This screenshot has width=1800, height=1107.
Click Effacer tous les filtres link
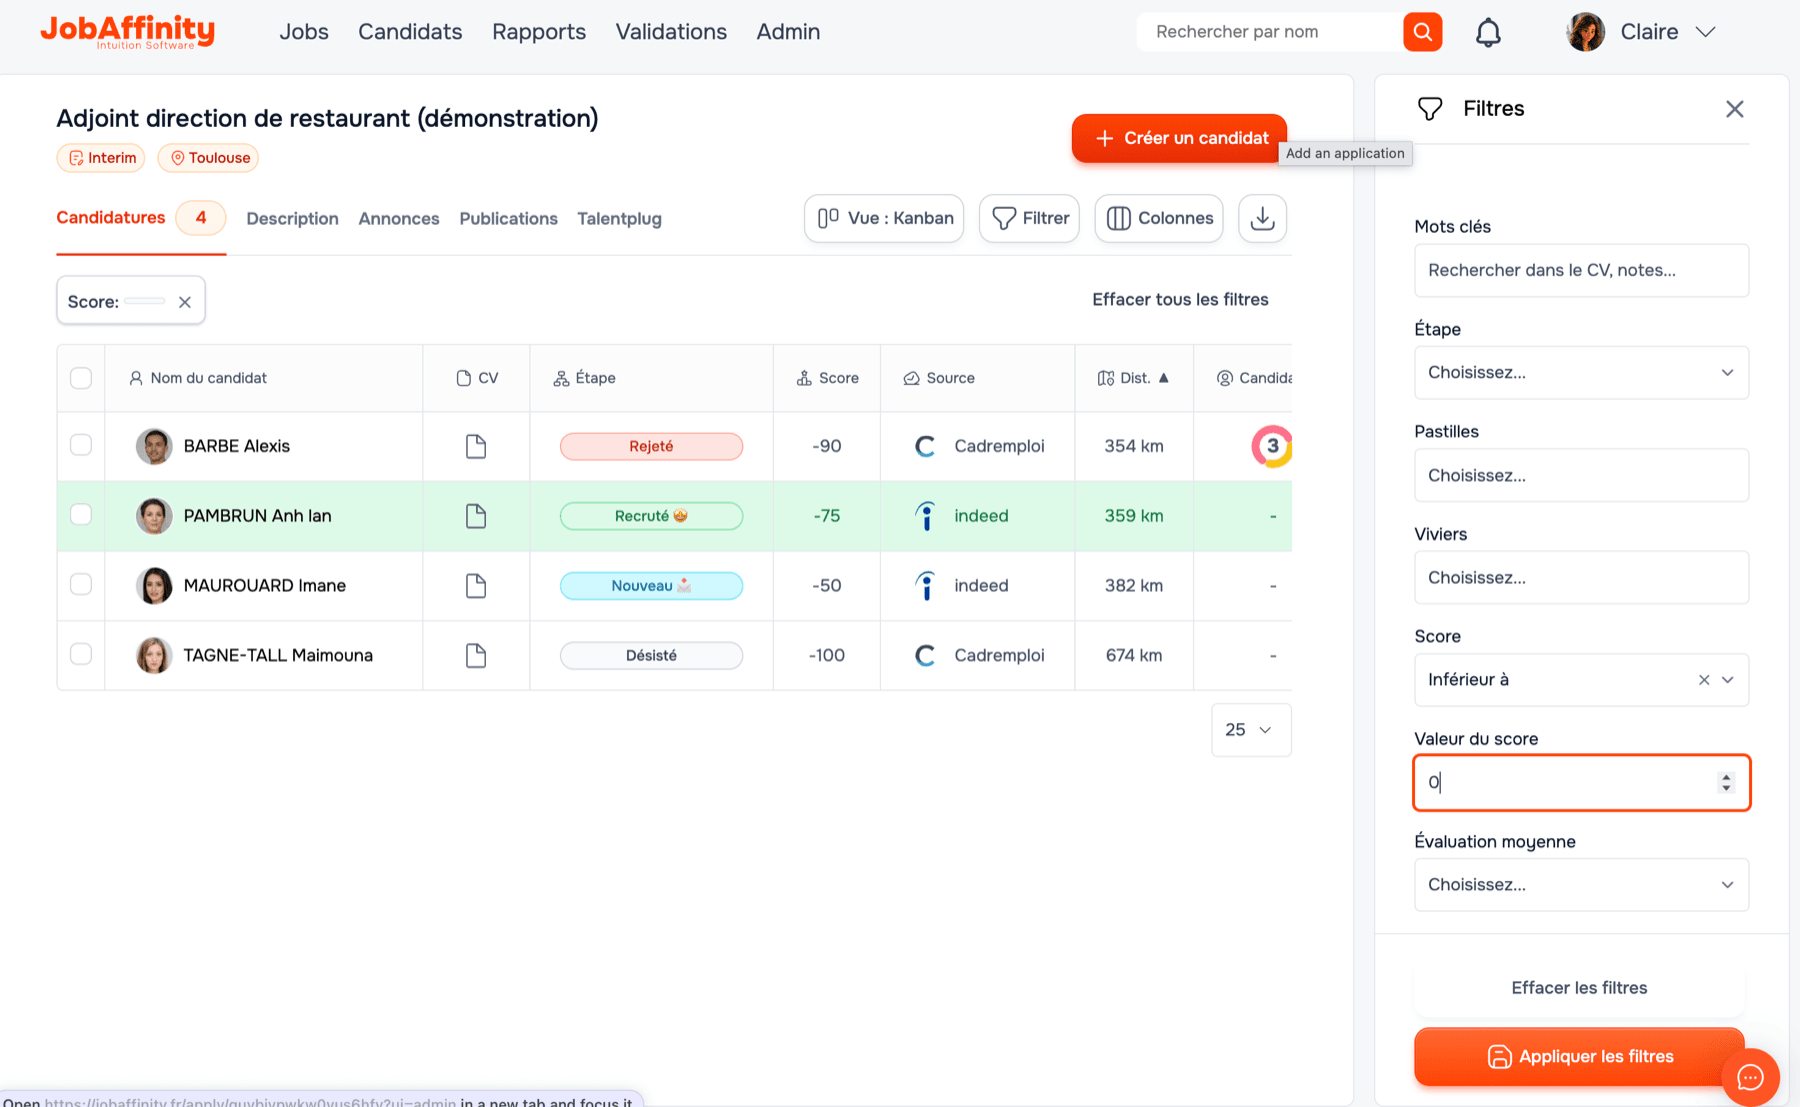pyautogui.click(x=1180, y=300)
